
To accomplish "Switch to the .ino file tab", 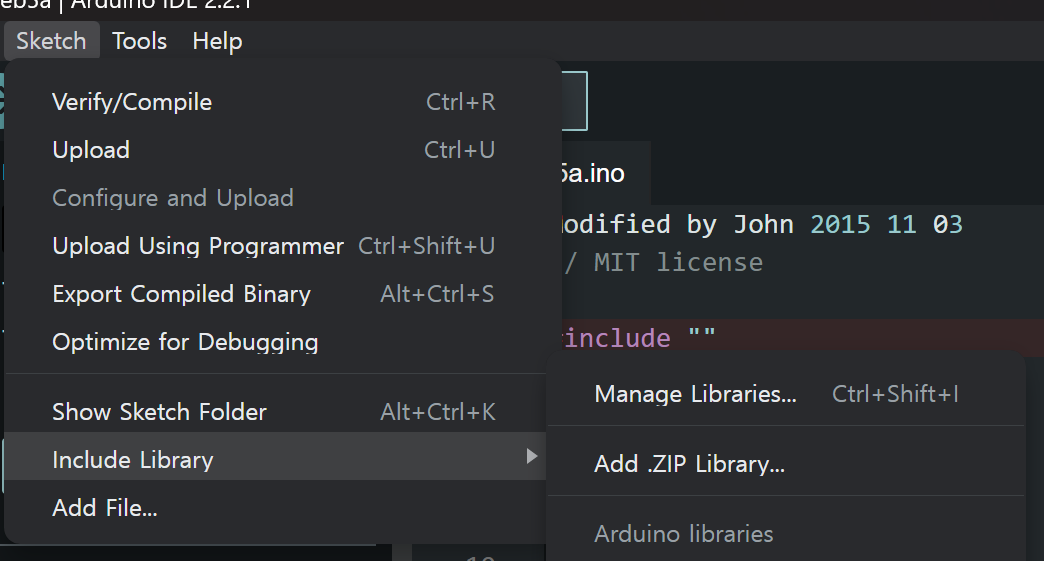I will point(605,173).
